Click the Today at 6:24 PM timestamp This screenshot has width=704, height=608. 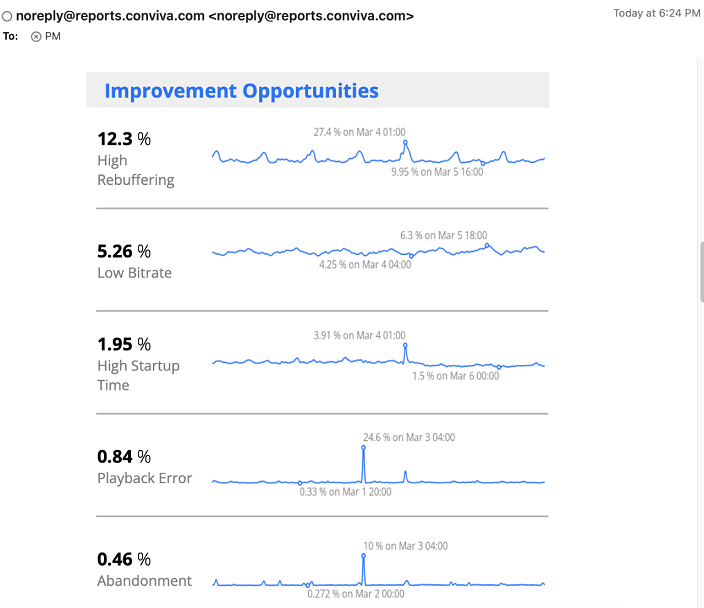[657, 13]
